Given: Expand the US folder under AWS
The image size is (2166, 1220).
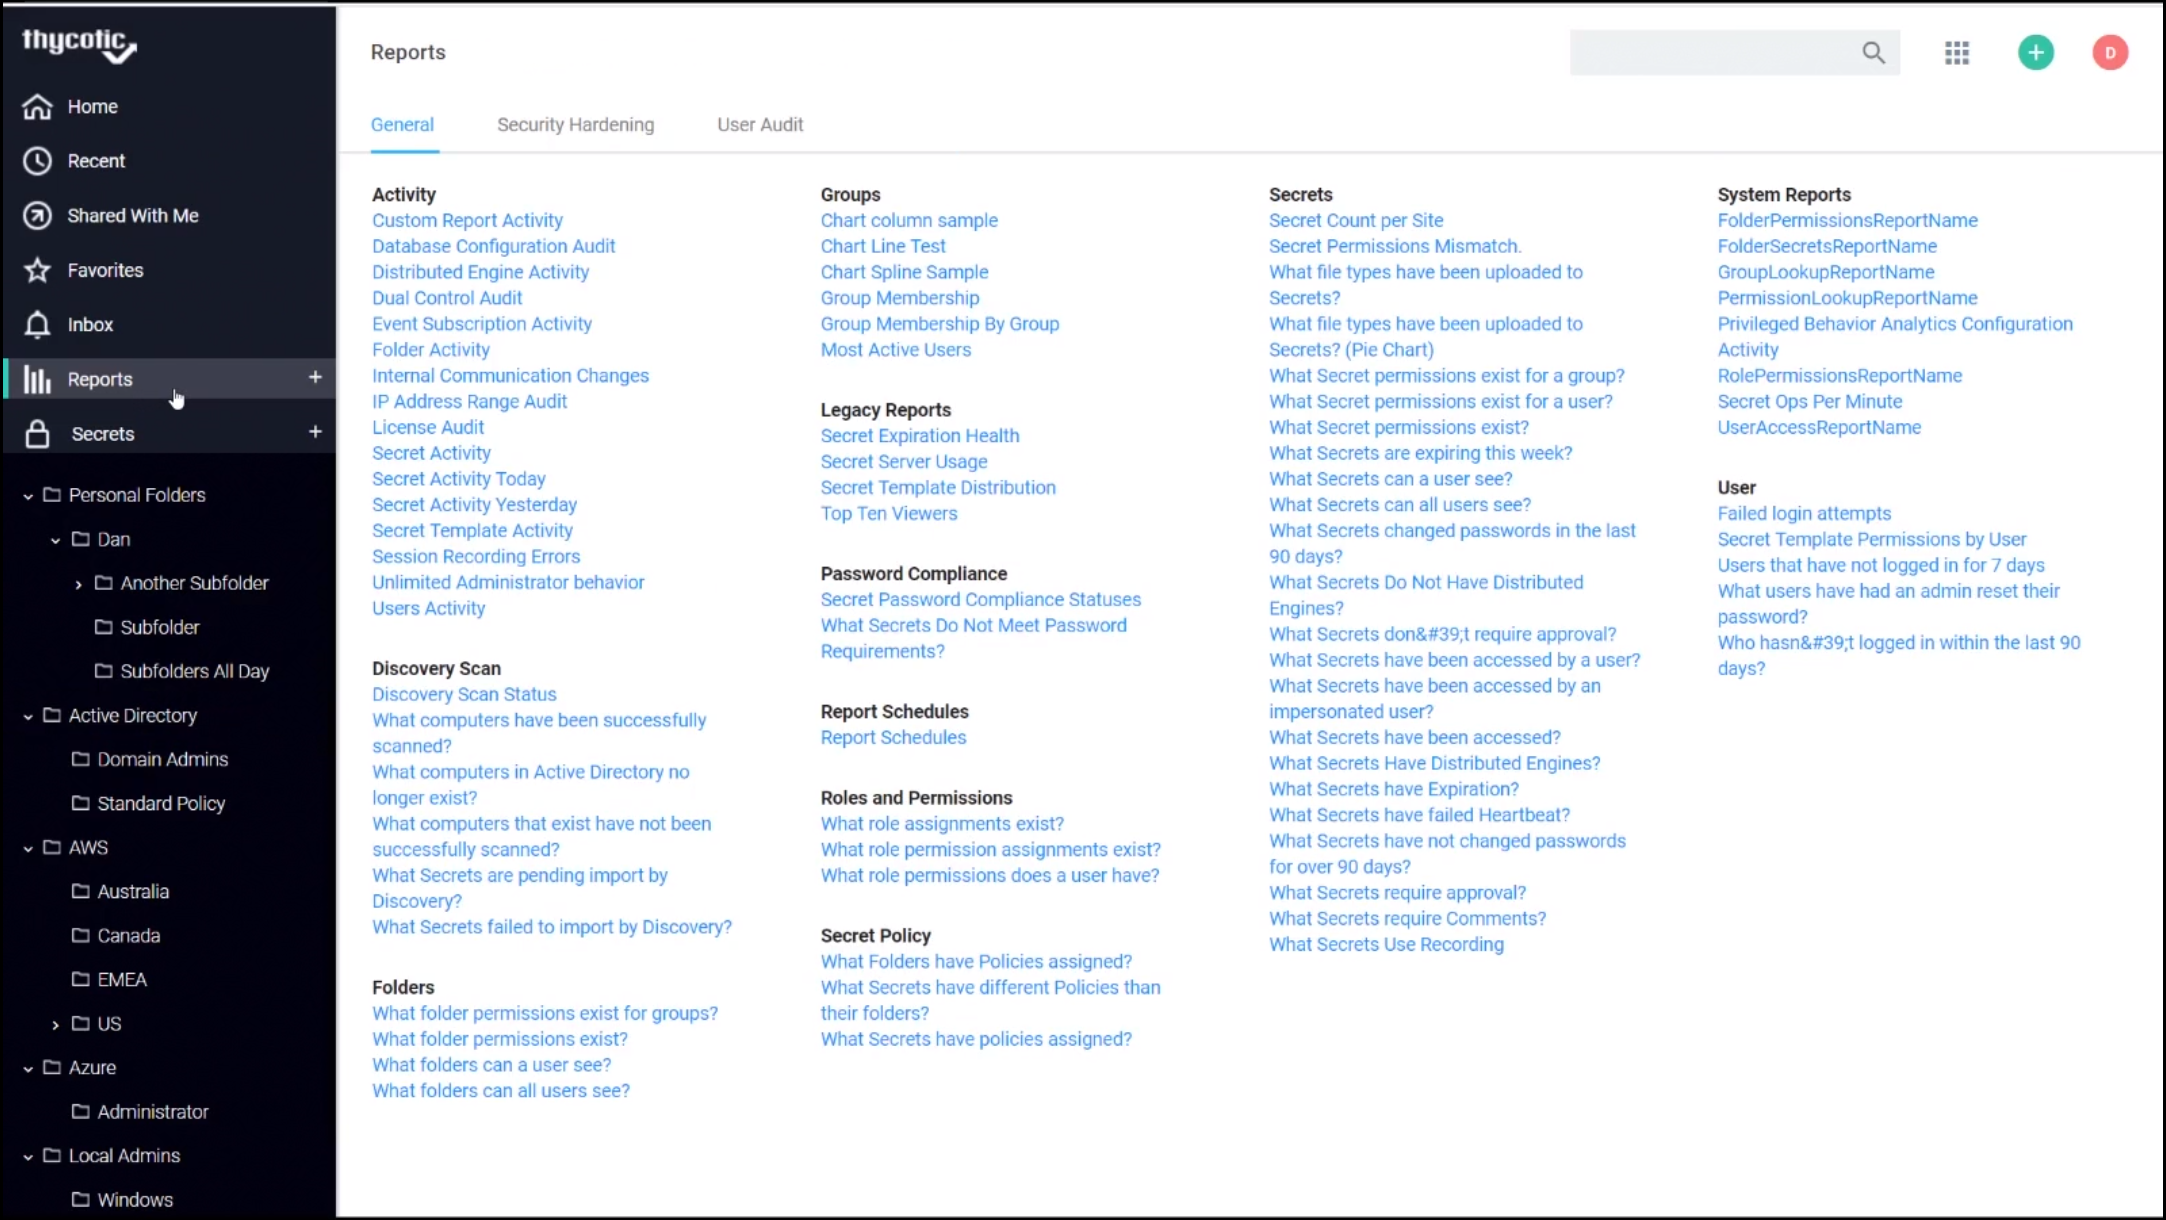Looking at the screenshot, I should (55, 1025).
